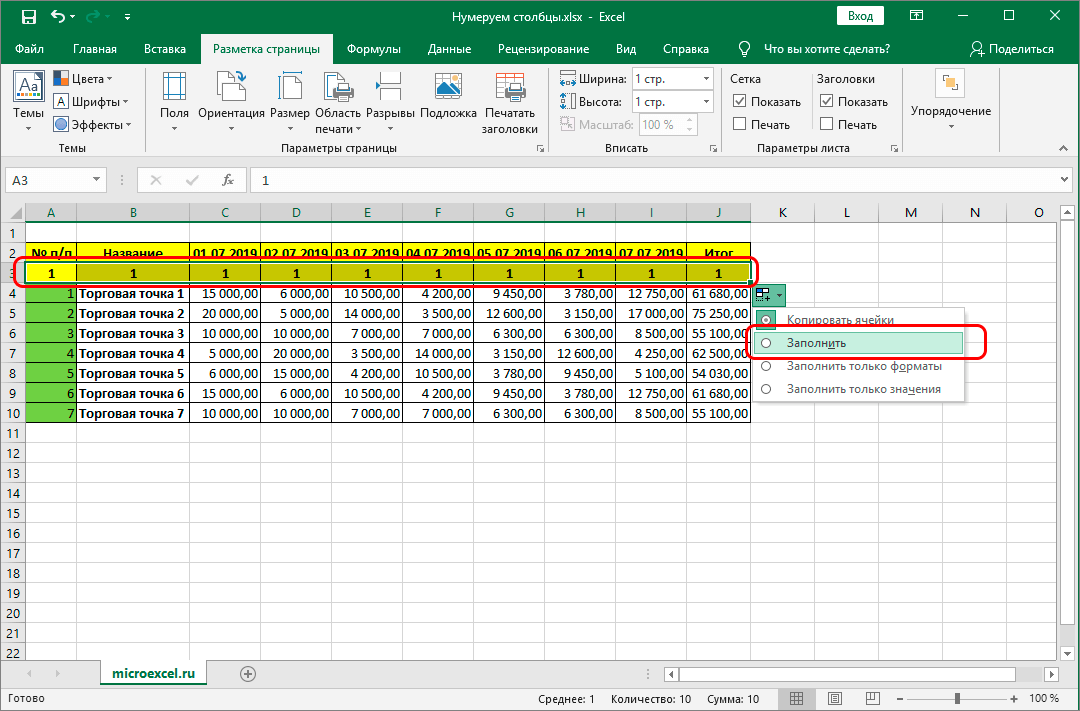Image resolution: width=1080 pixels, height=711 pixels.
Task: Expand the Ширина width dropdown
Action: coord(705,79)
